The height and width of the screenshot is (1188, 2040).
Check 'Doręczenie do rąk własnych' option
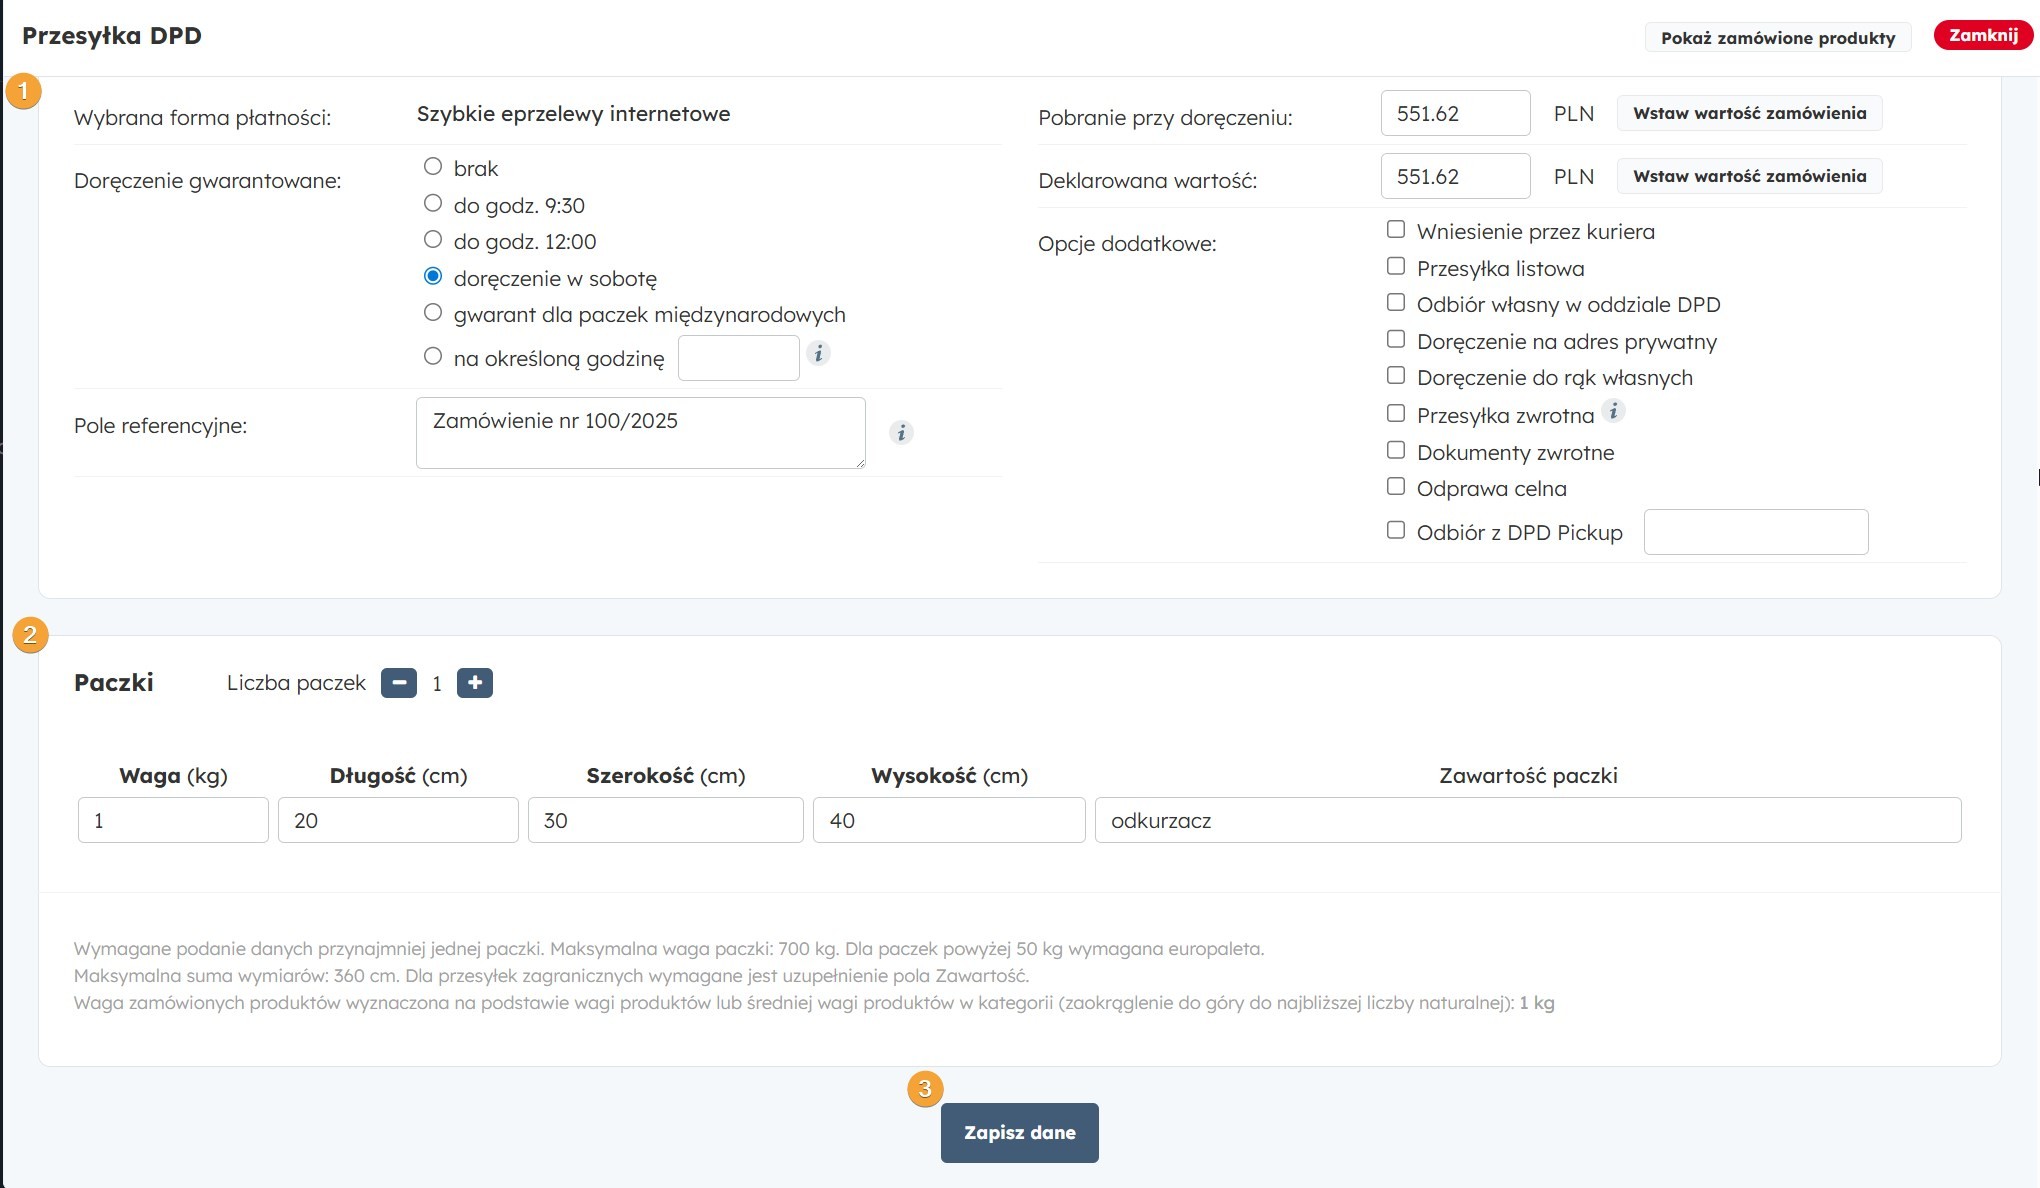pyautogui.click(x=1396, y=376)
